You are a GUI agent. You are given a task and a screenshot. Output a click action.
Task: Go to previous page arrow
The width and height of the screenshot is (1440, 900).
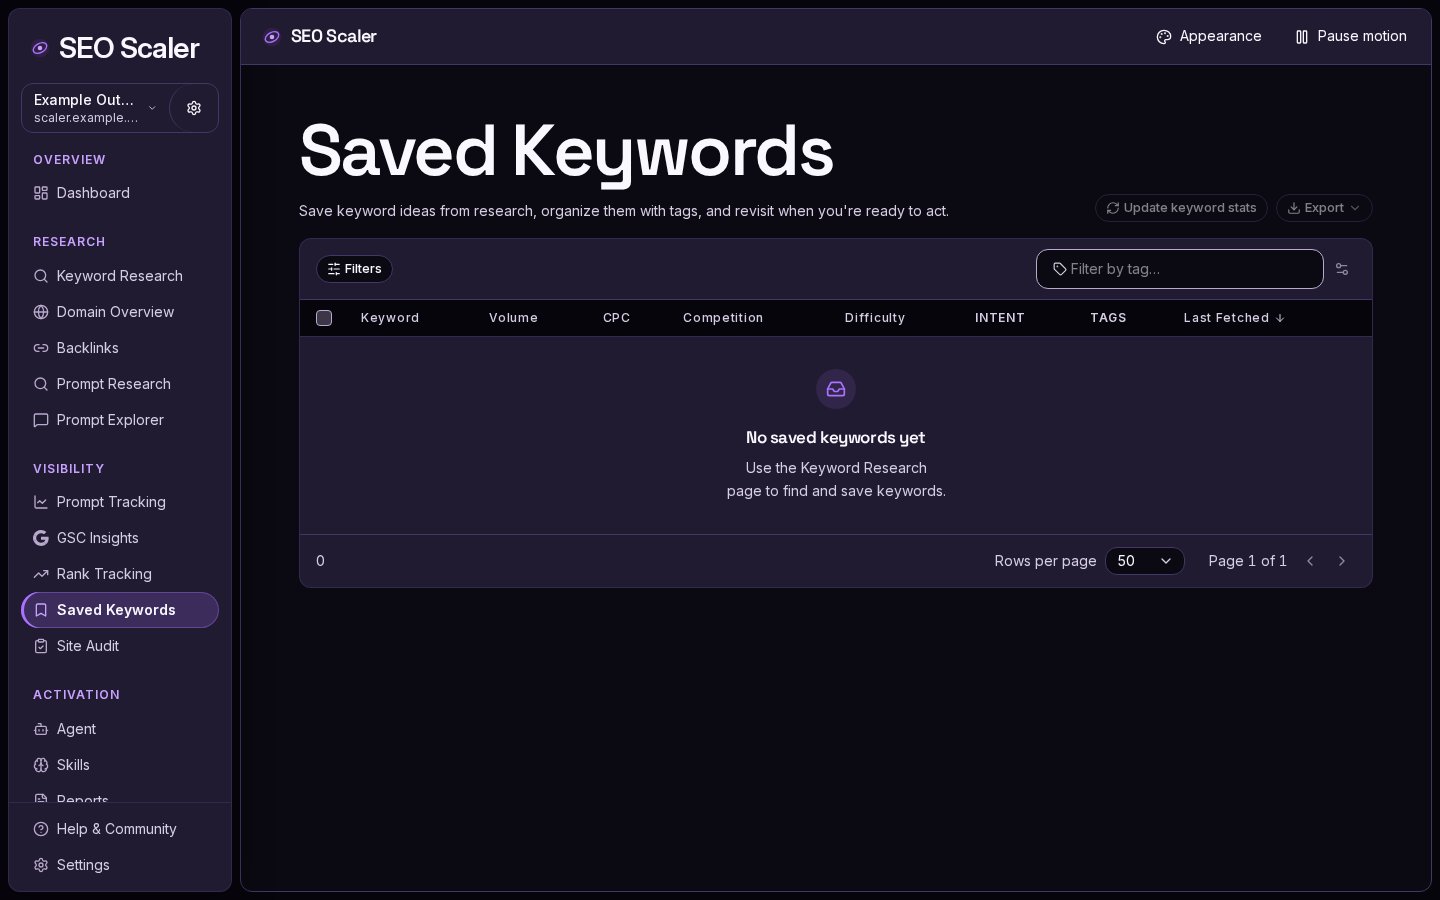coord(1310,561)
